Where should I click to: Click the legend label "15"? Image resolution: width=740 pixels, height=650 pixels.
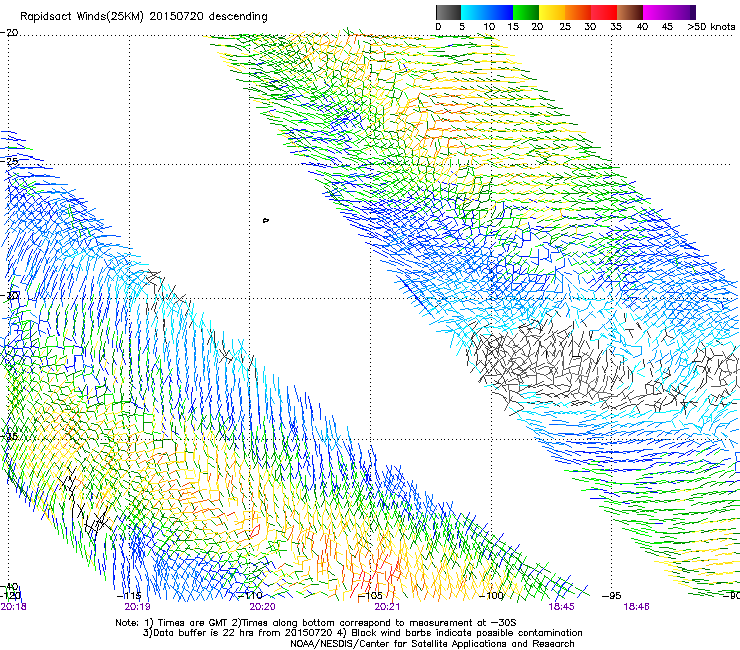point(513,27)
